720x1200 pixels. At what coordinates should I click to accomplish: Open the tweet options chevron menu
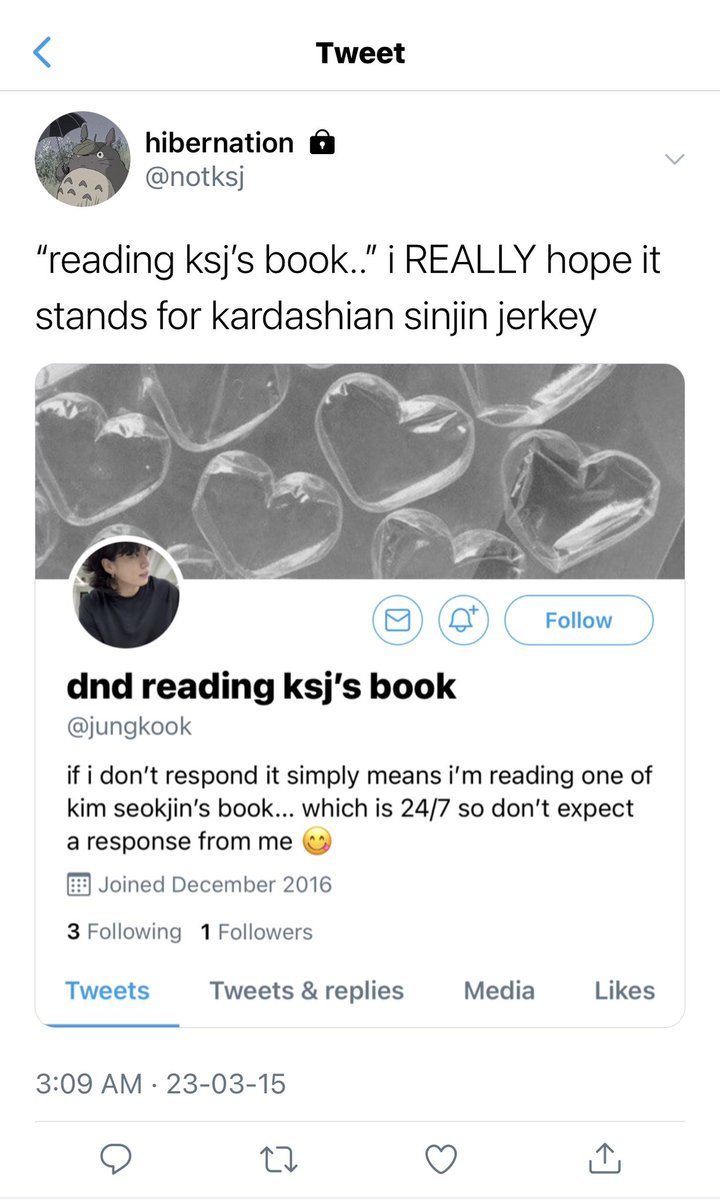pyautogui.click(x=675, y=159)
